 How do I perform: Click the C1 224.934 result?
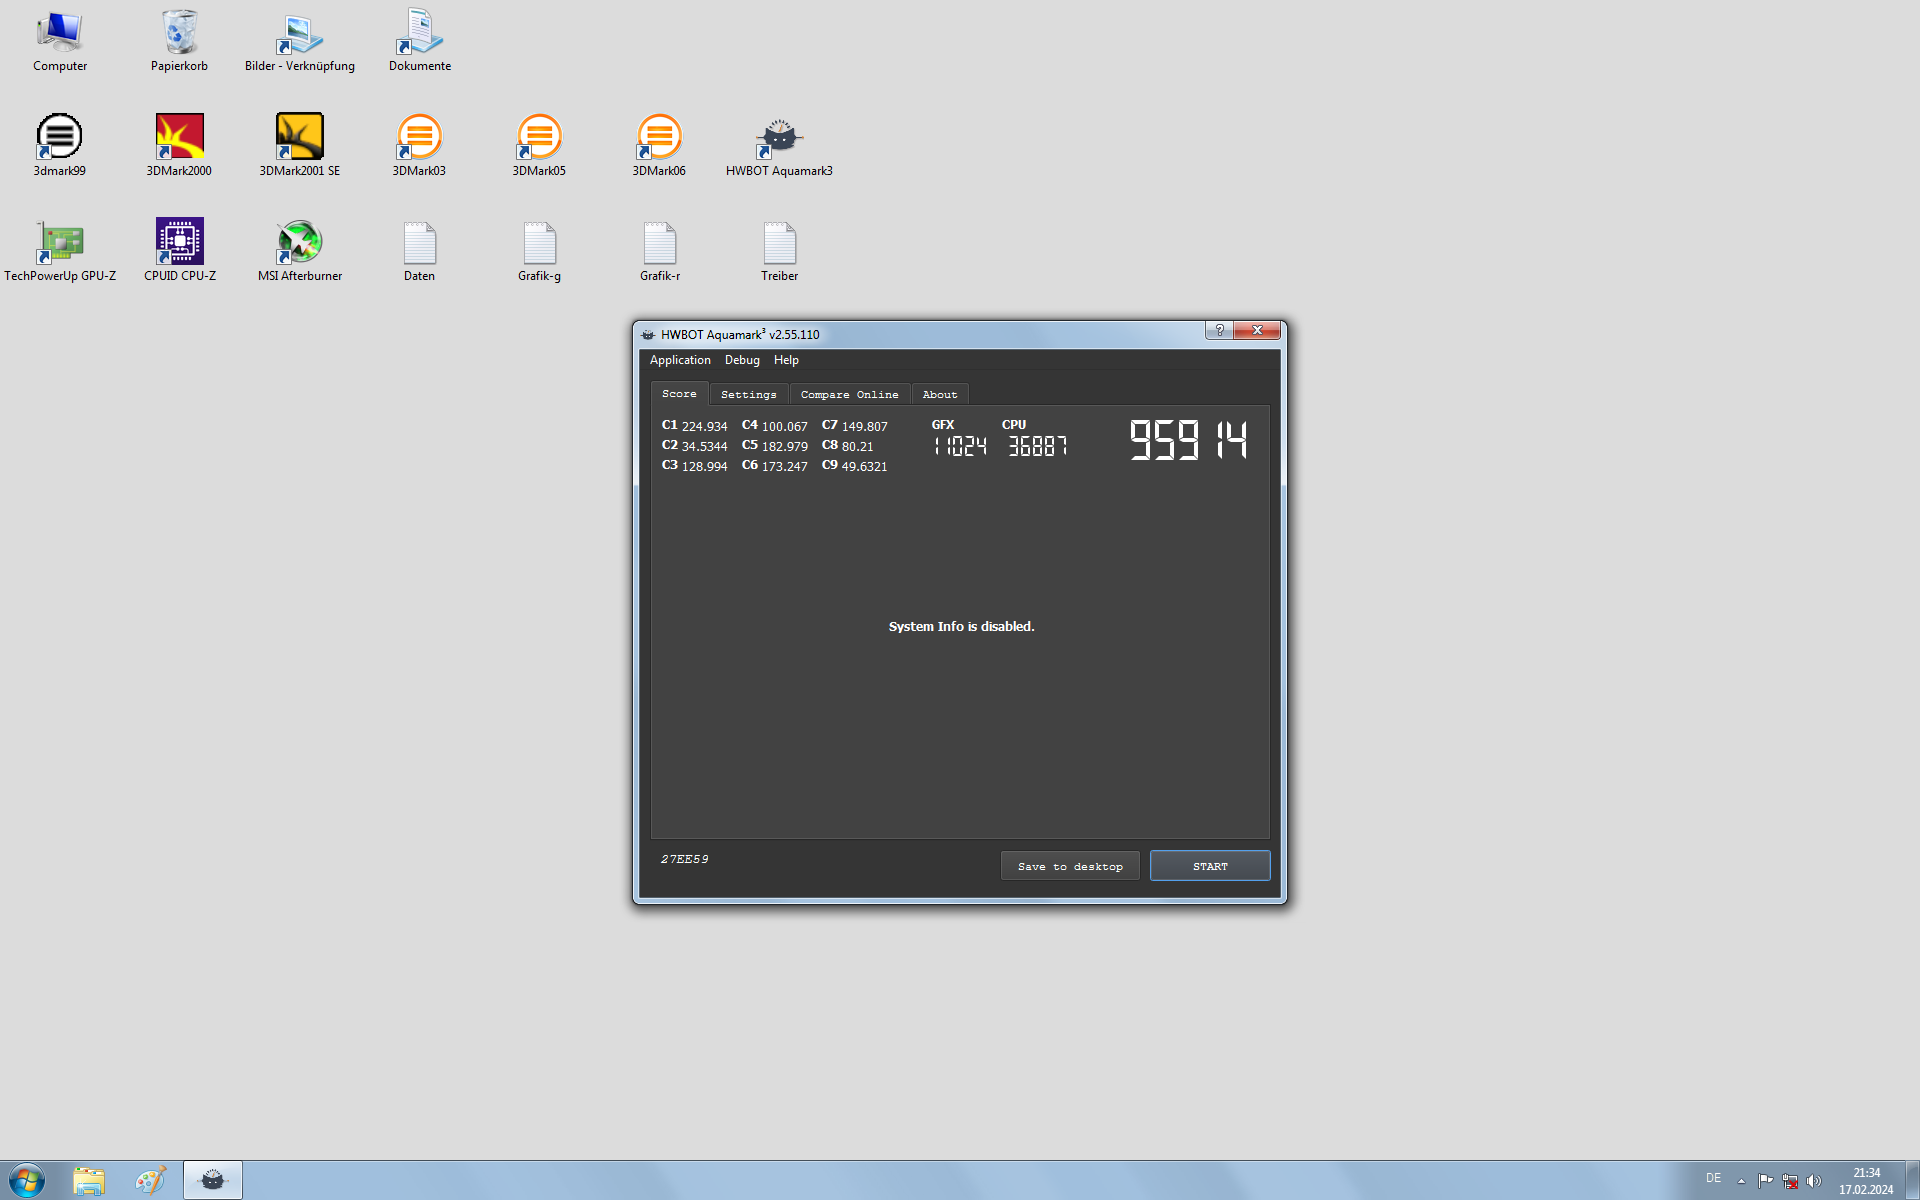[695, 426]
